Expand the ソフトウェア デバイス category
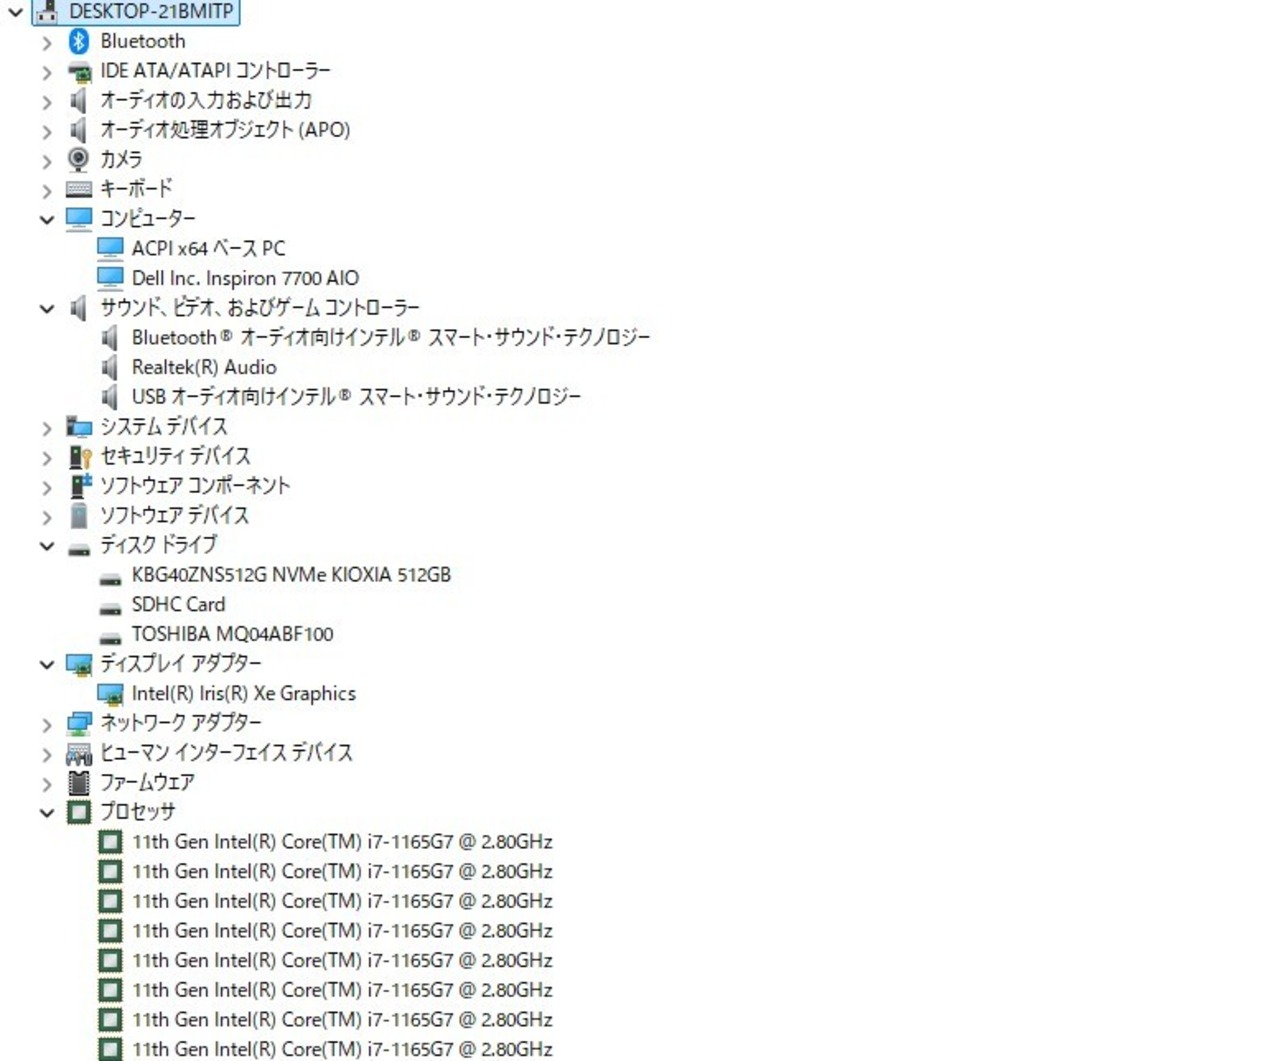1280x1061 pixels. click(46, 517)
